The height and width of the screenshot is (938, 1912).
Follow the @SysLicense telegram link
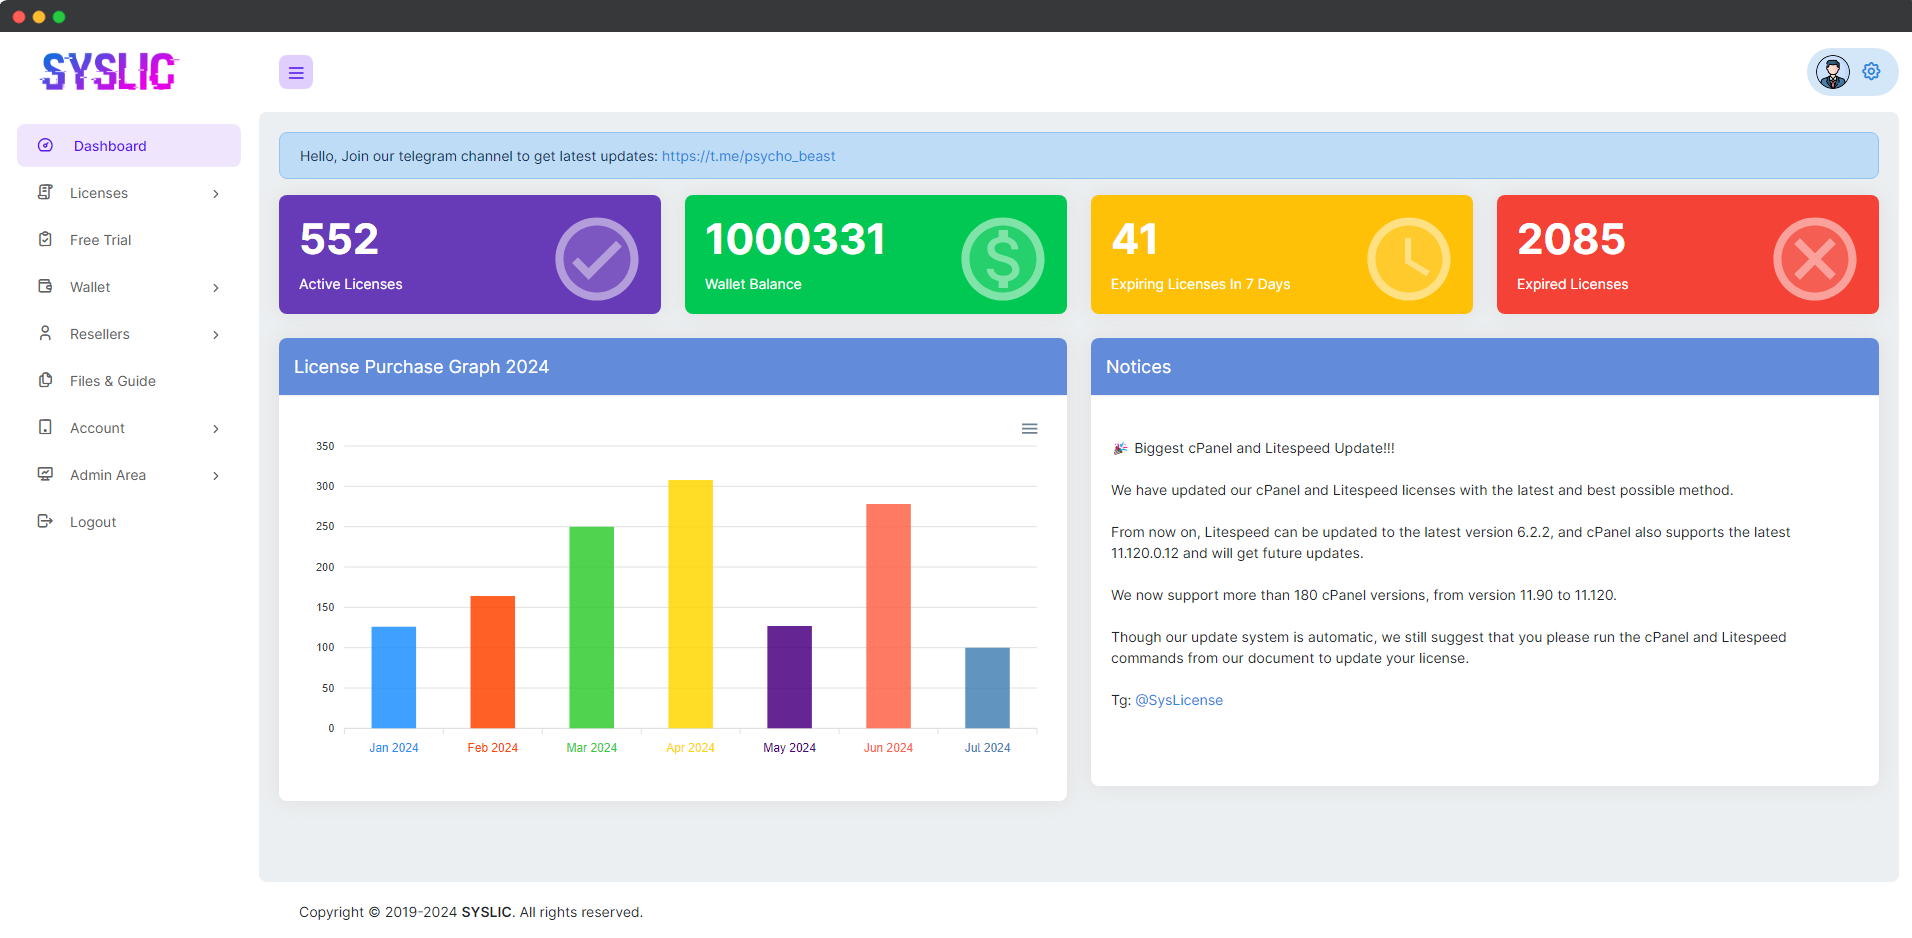click(x=1178, y=700)
